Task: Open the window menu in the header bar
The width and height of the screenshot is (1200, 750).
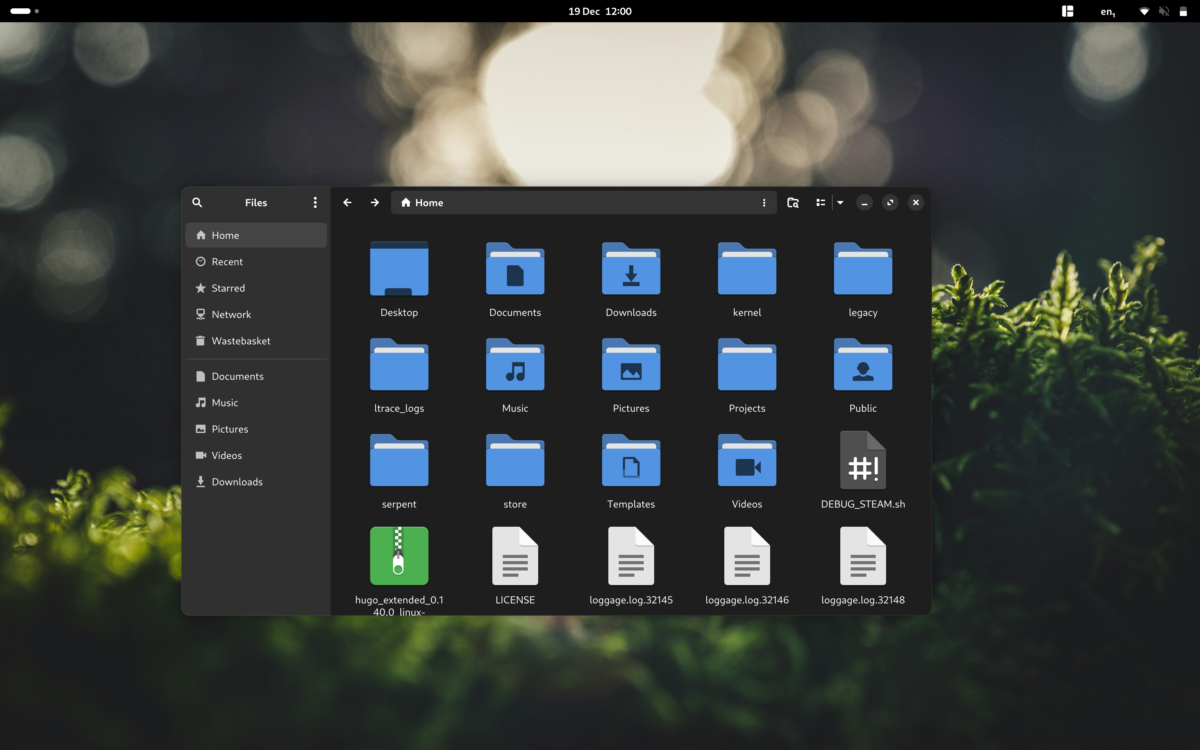Action: [764, 202]
